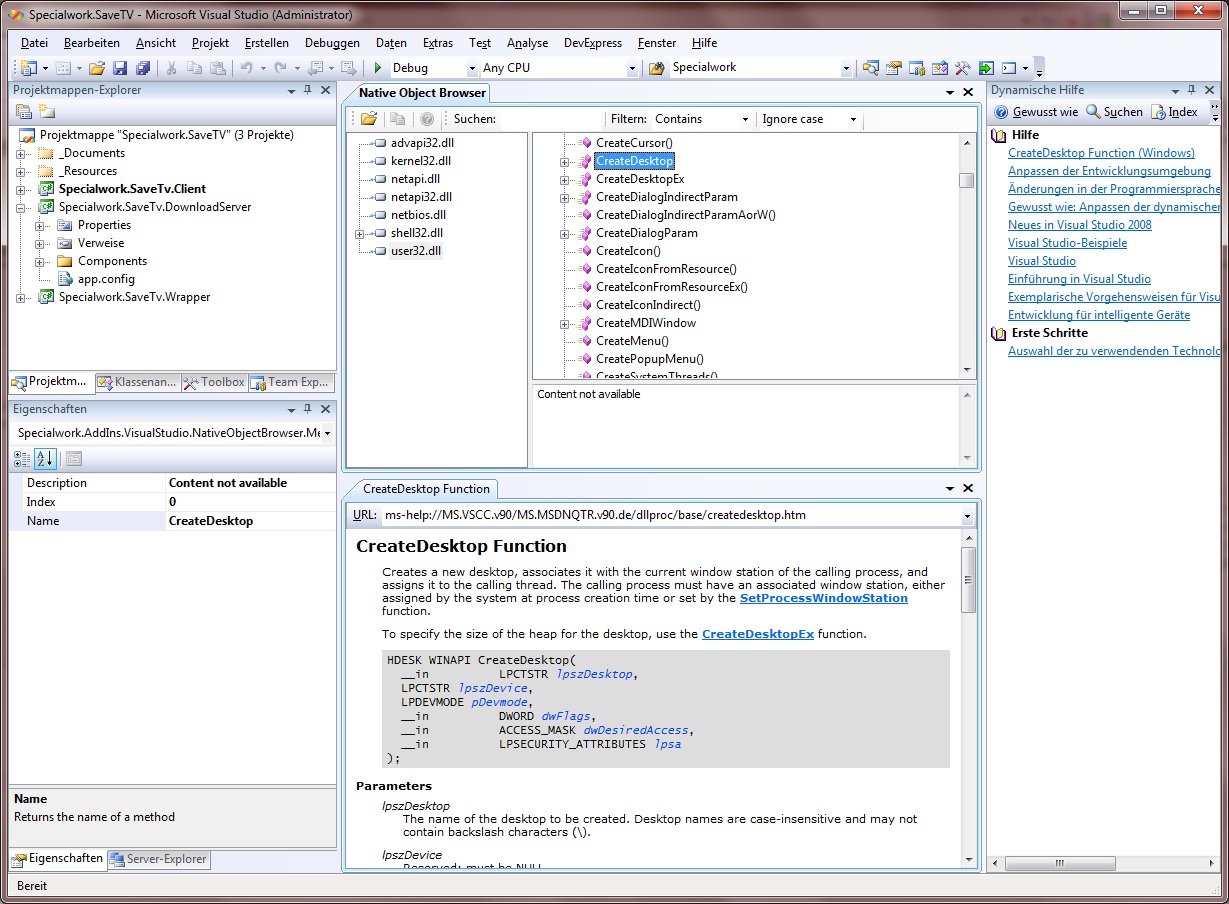Open the Solution Explorer toolbar icon
The width and height of the screenshot is (1229, 904).
tap(871, 68)
